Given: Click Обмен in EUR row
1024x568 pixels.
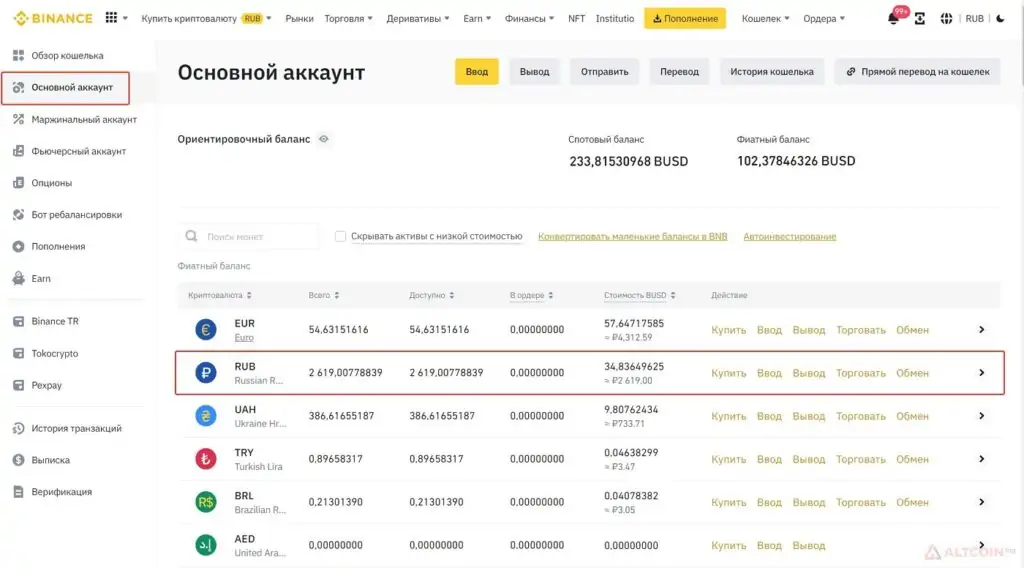Looking at the screenshot, I should click(x=912, y=330).
